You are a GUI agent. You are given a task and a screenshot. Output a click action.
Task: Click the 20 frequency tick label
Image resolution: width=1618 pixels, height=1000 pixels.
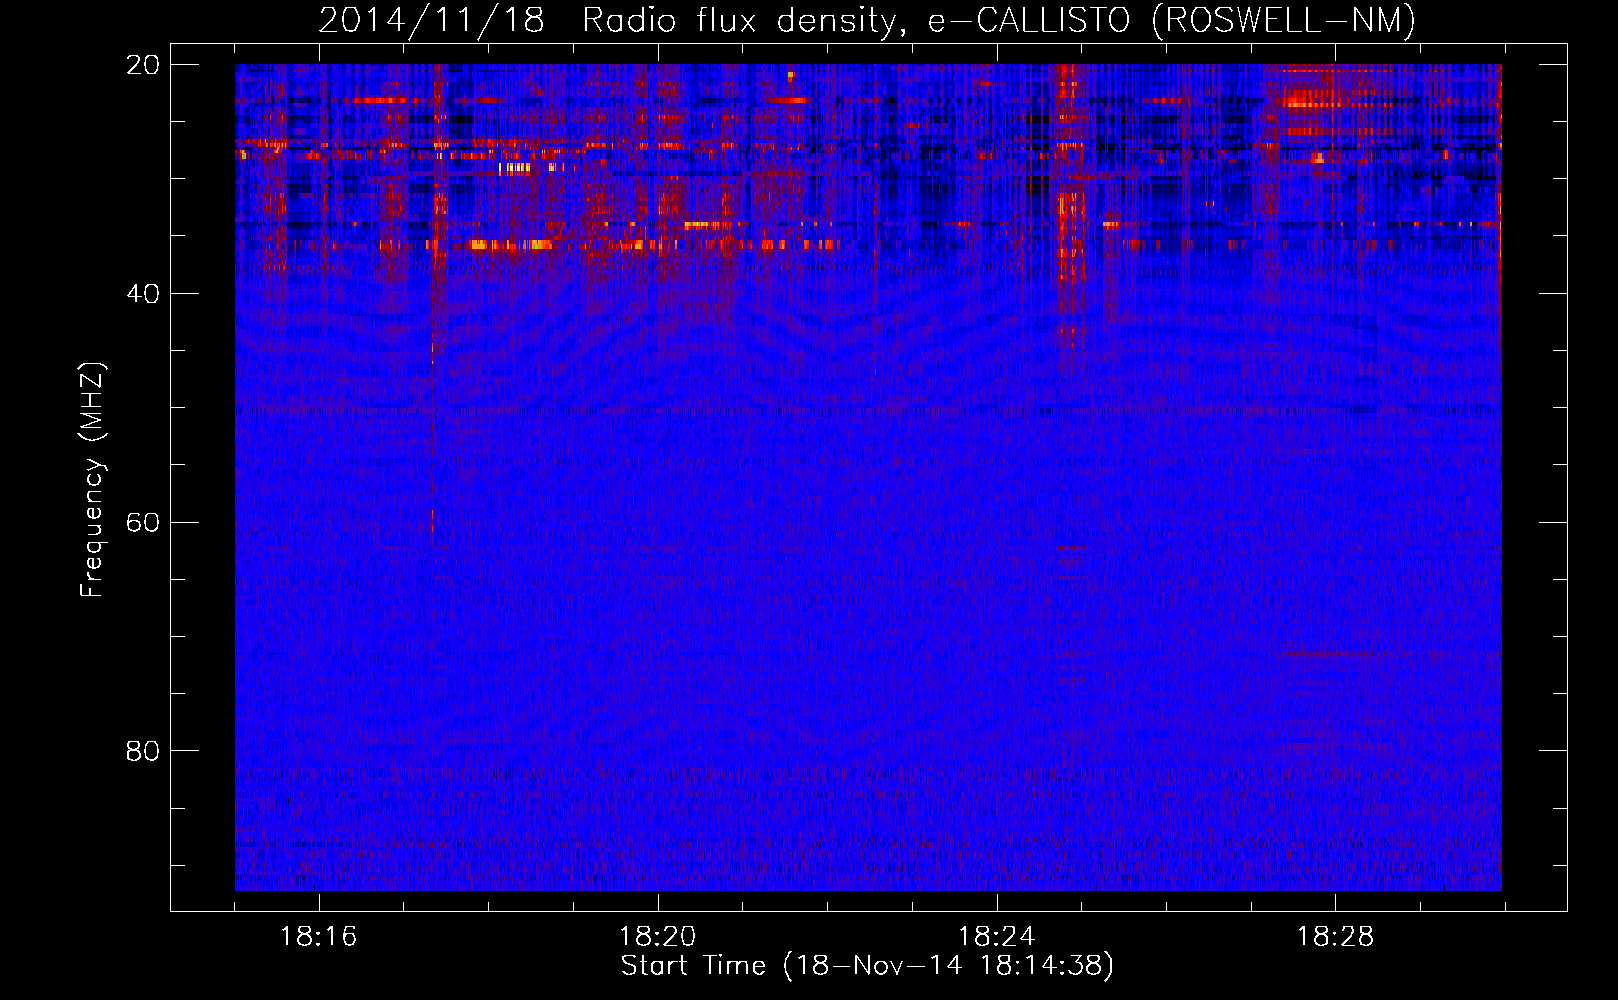click(143, 65)
